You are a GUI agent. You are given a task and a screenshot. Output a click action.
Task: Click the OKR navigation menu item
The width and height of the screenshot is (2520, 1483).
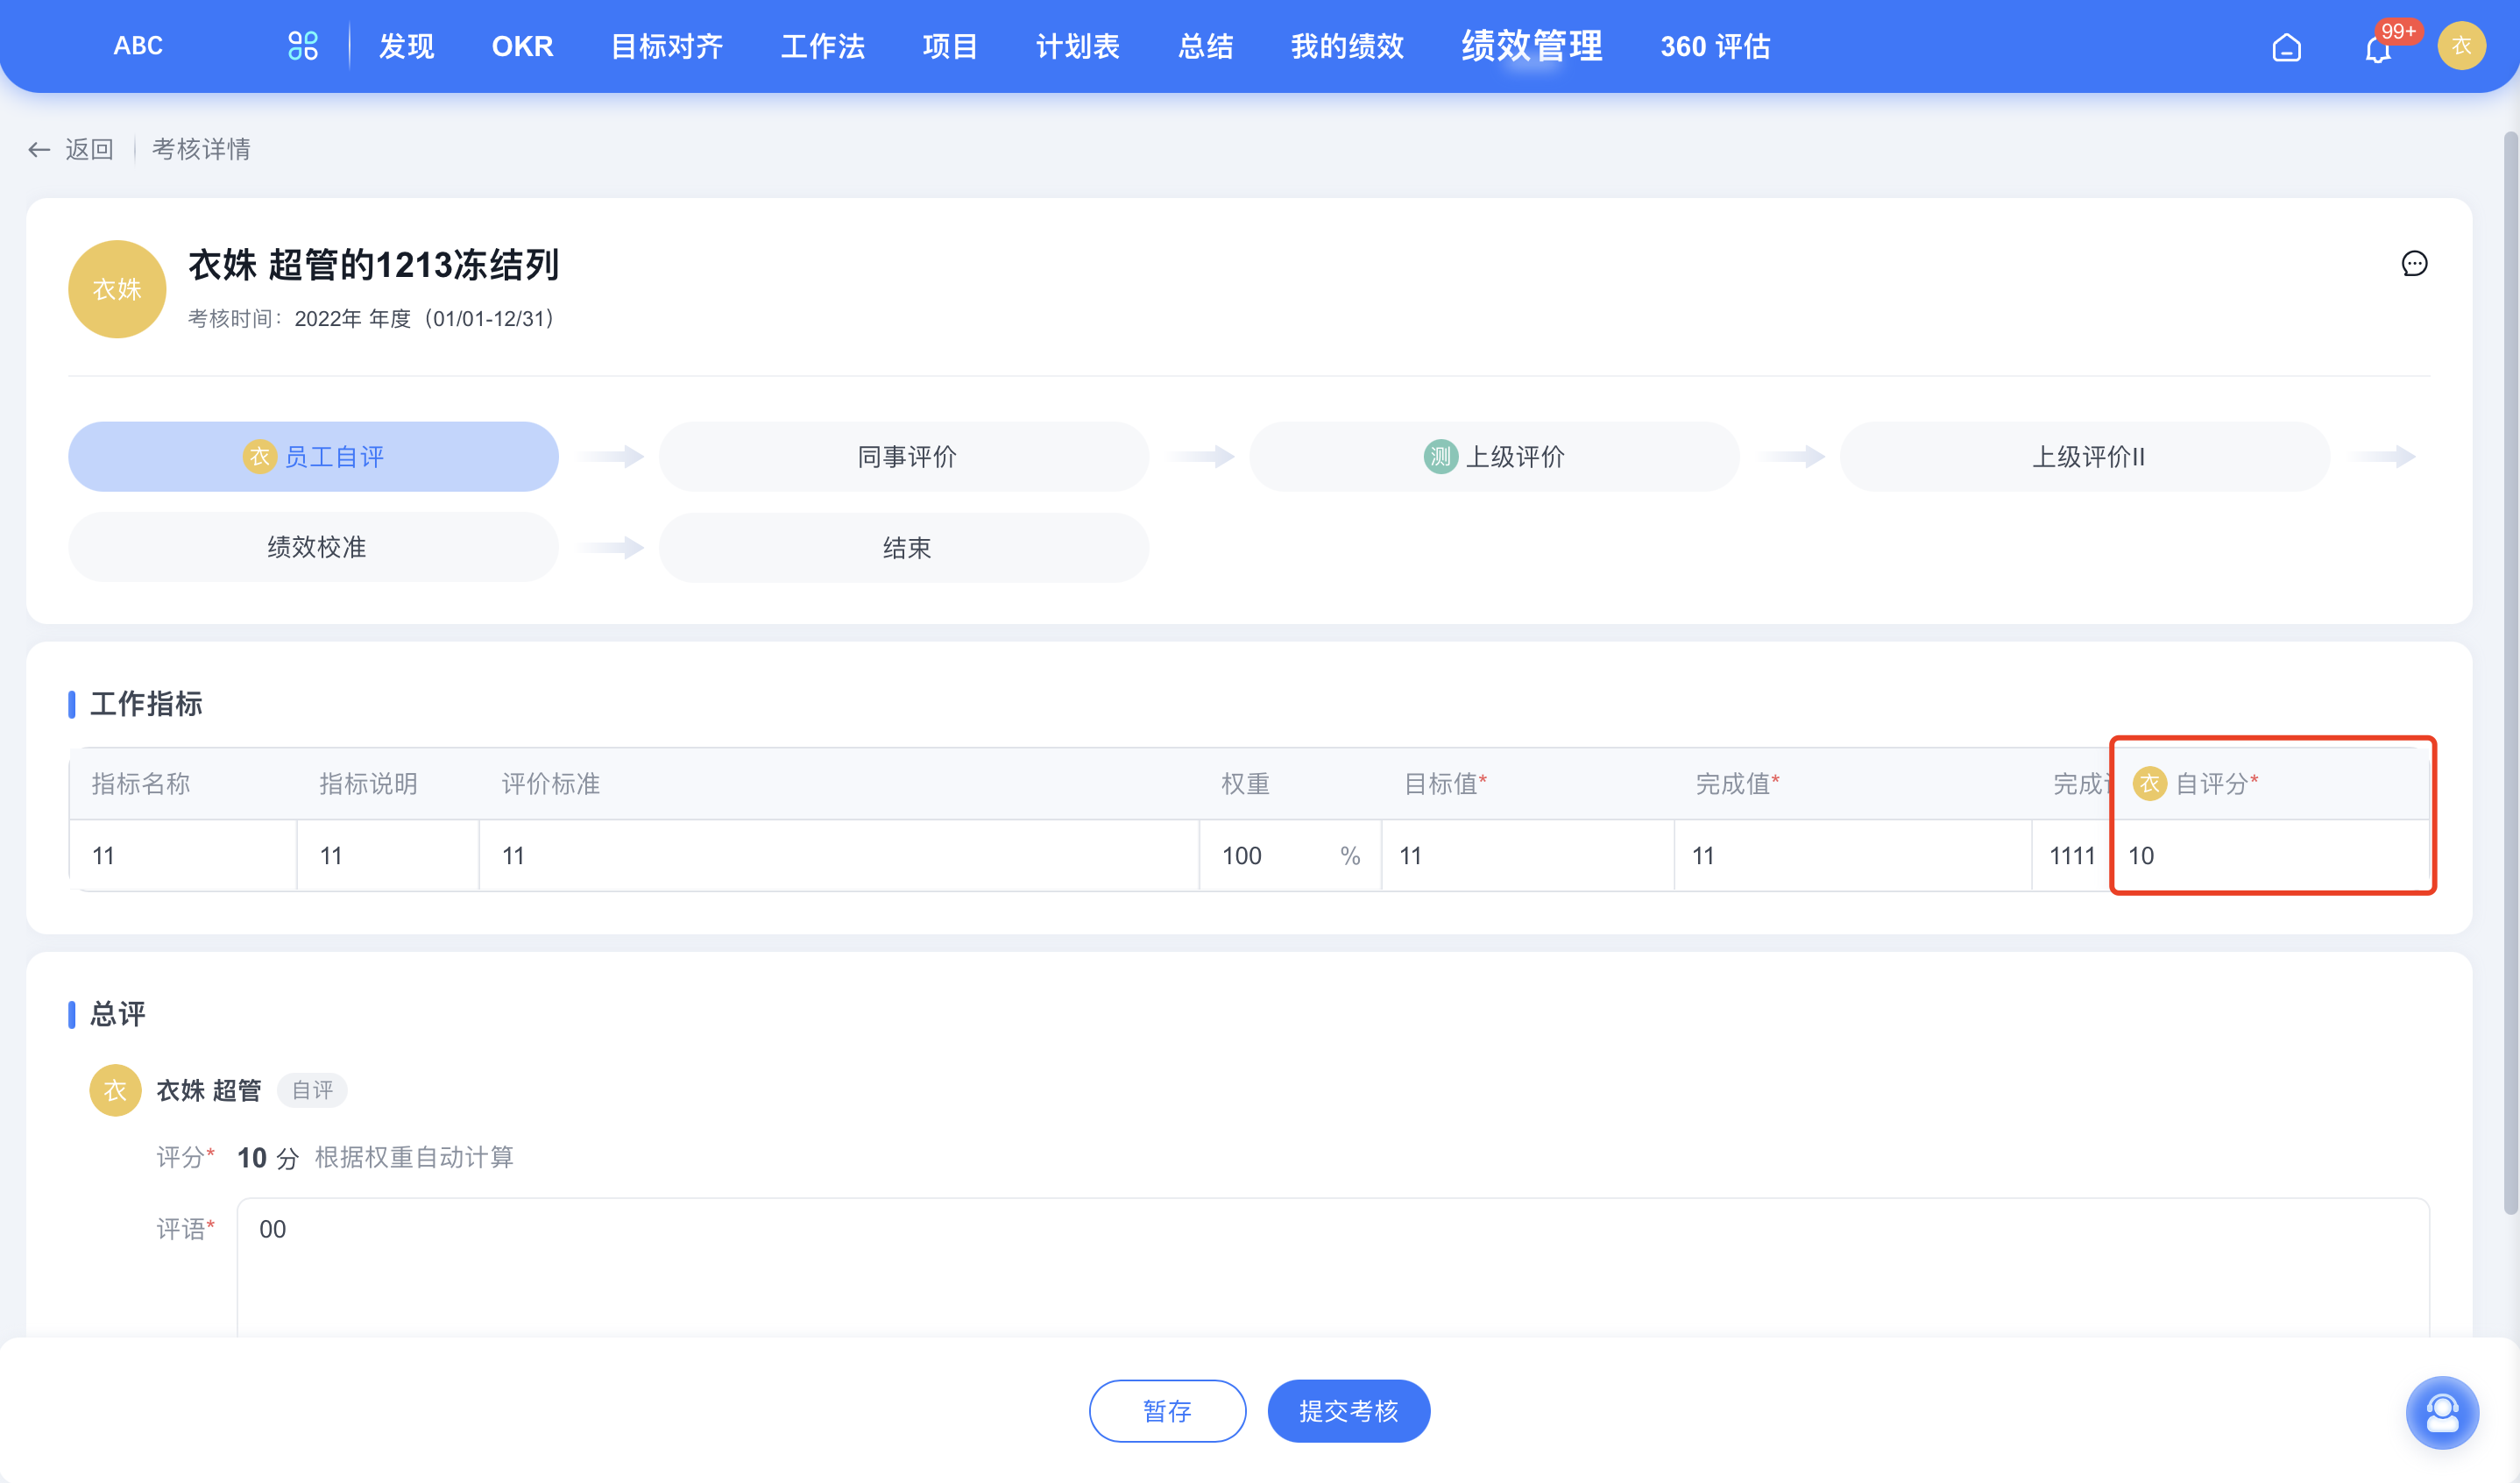pos(522,46)
